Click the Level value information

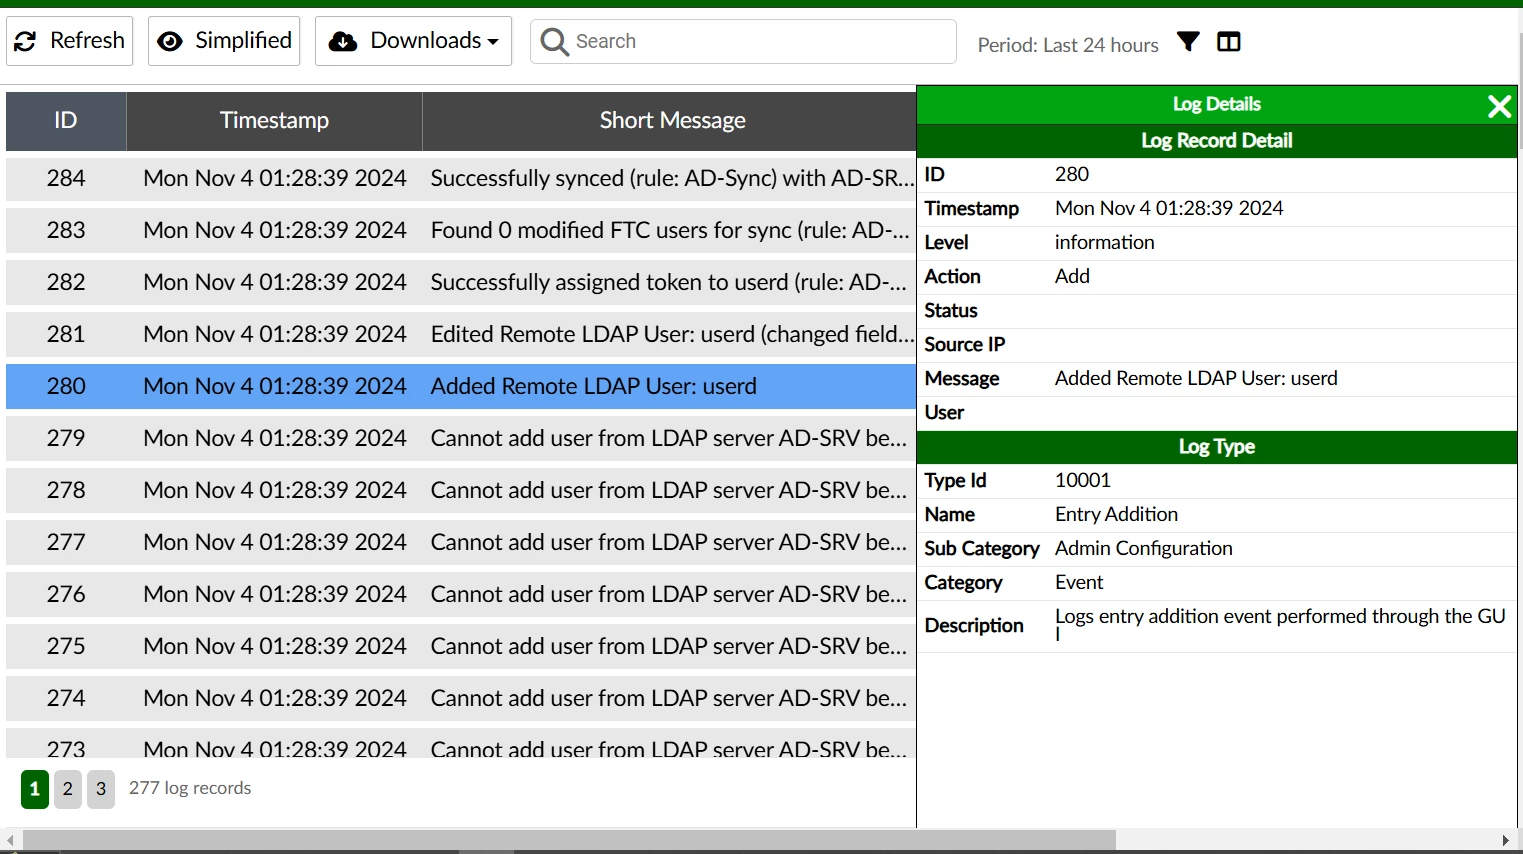(x=1104, y=242)
